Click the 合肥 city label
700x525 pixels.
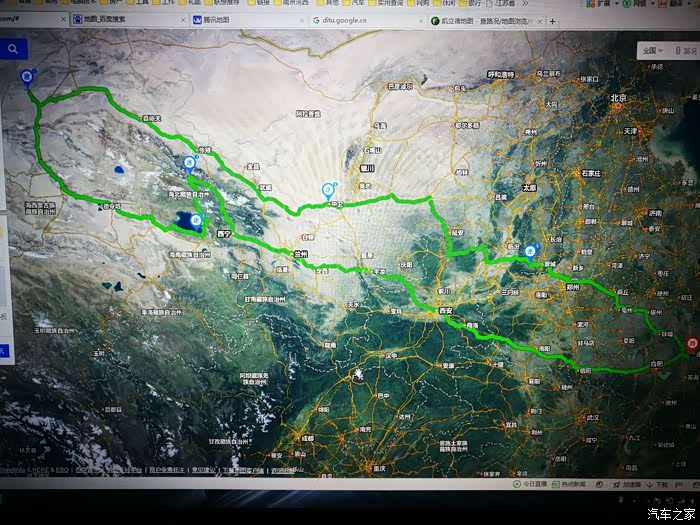point(657,364)
